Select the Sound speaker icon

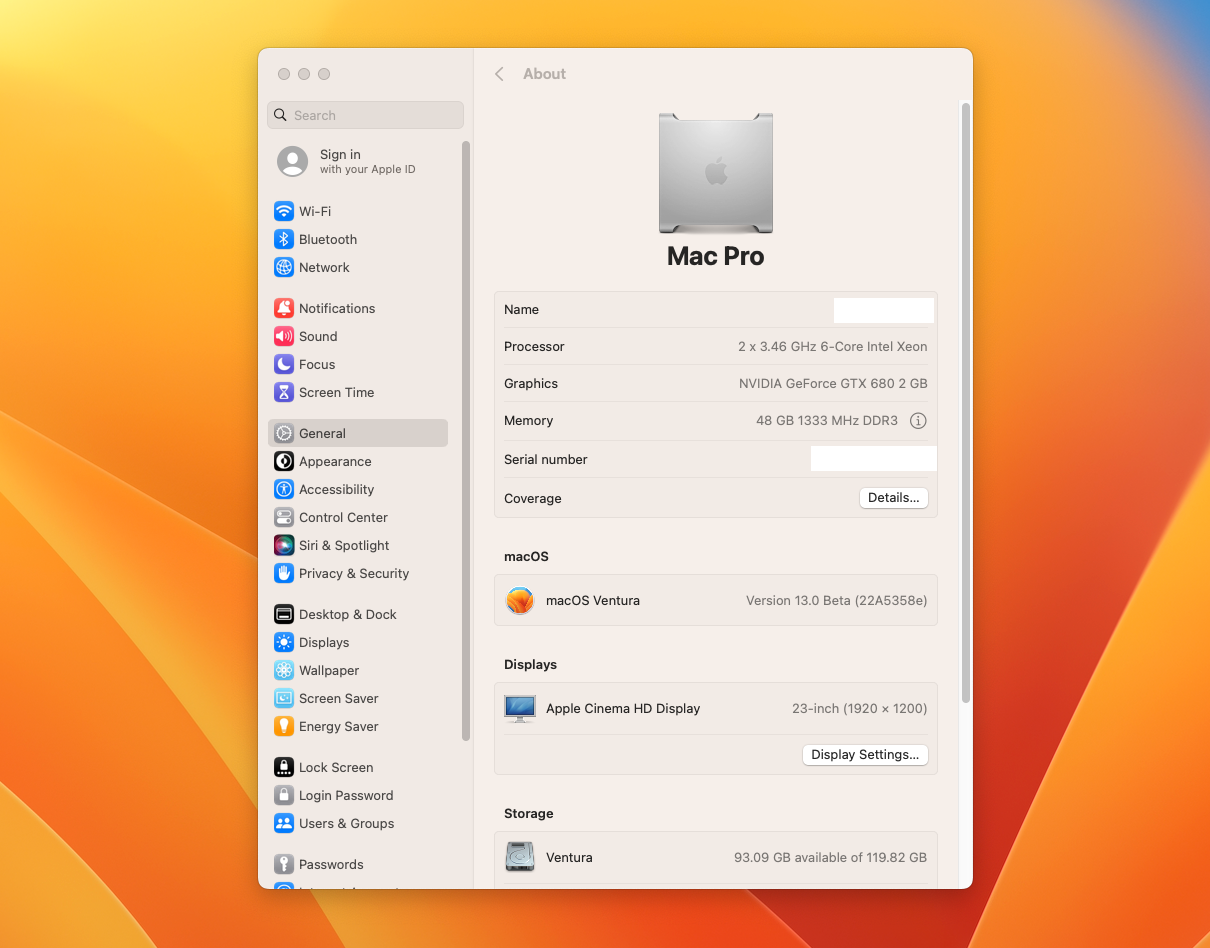point(284,336)
